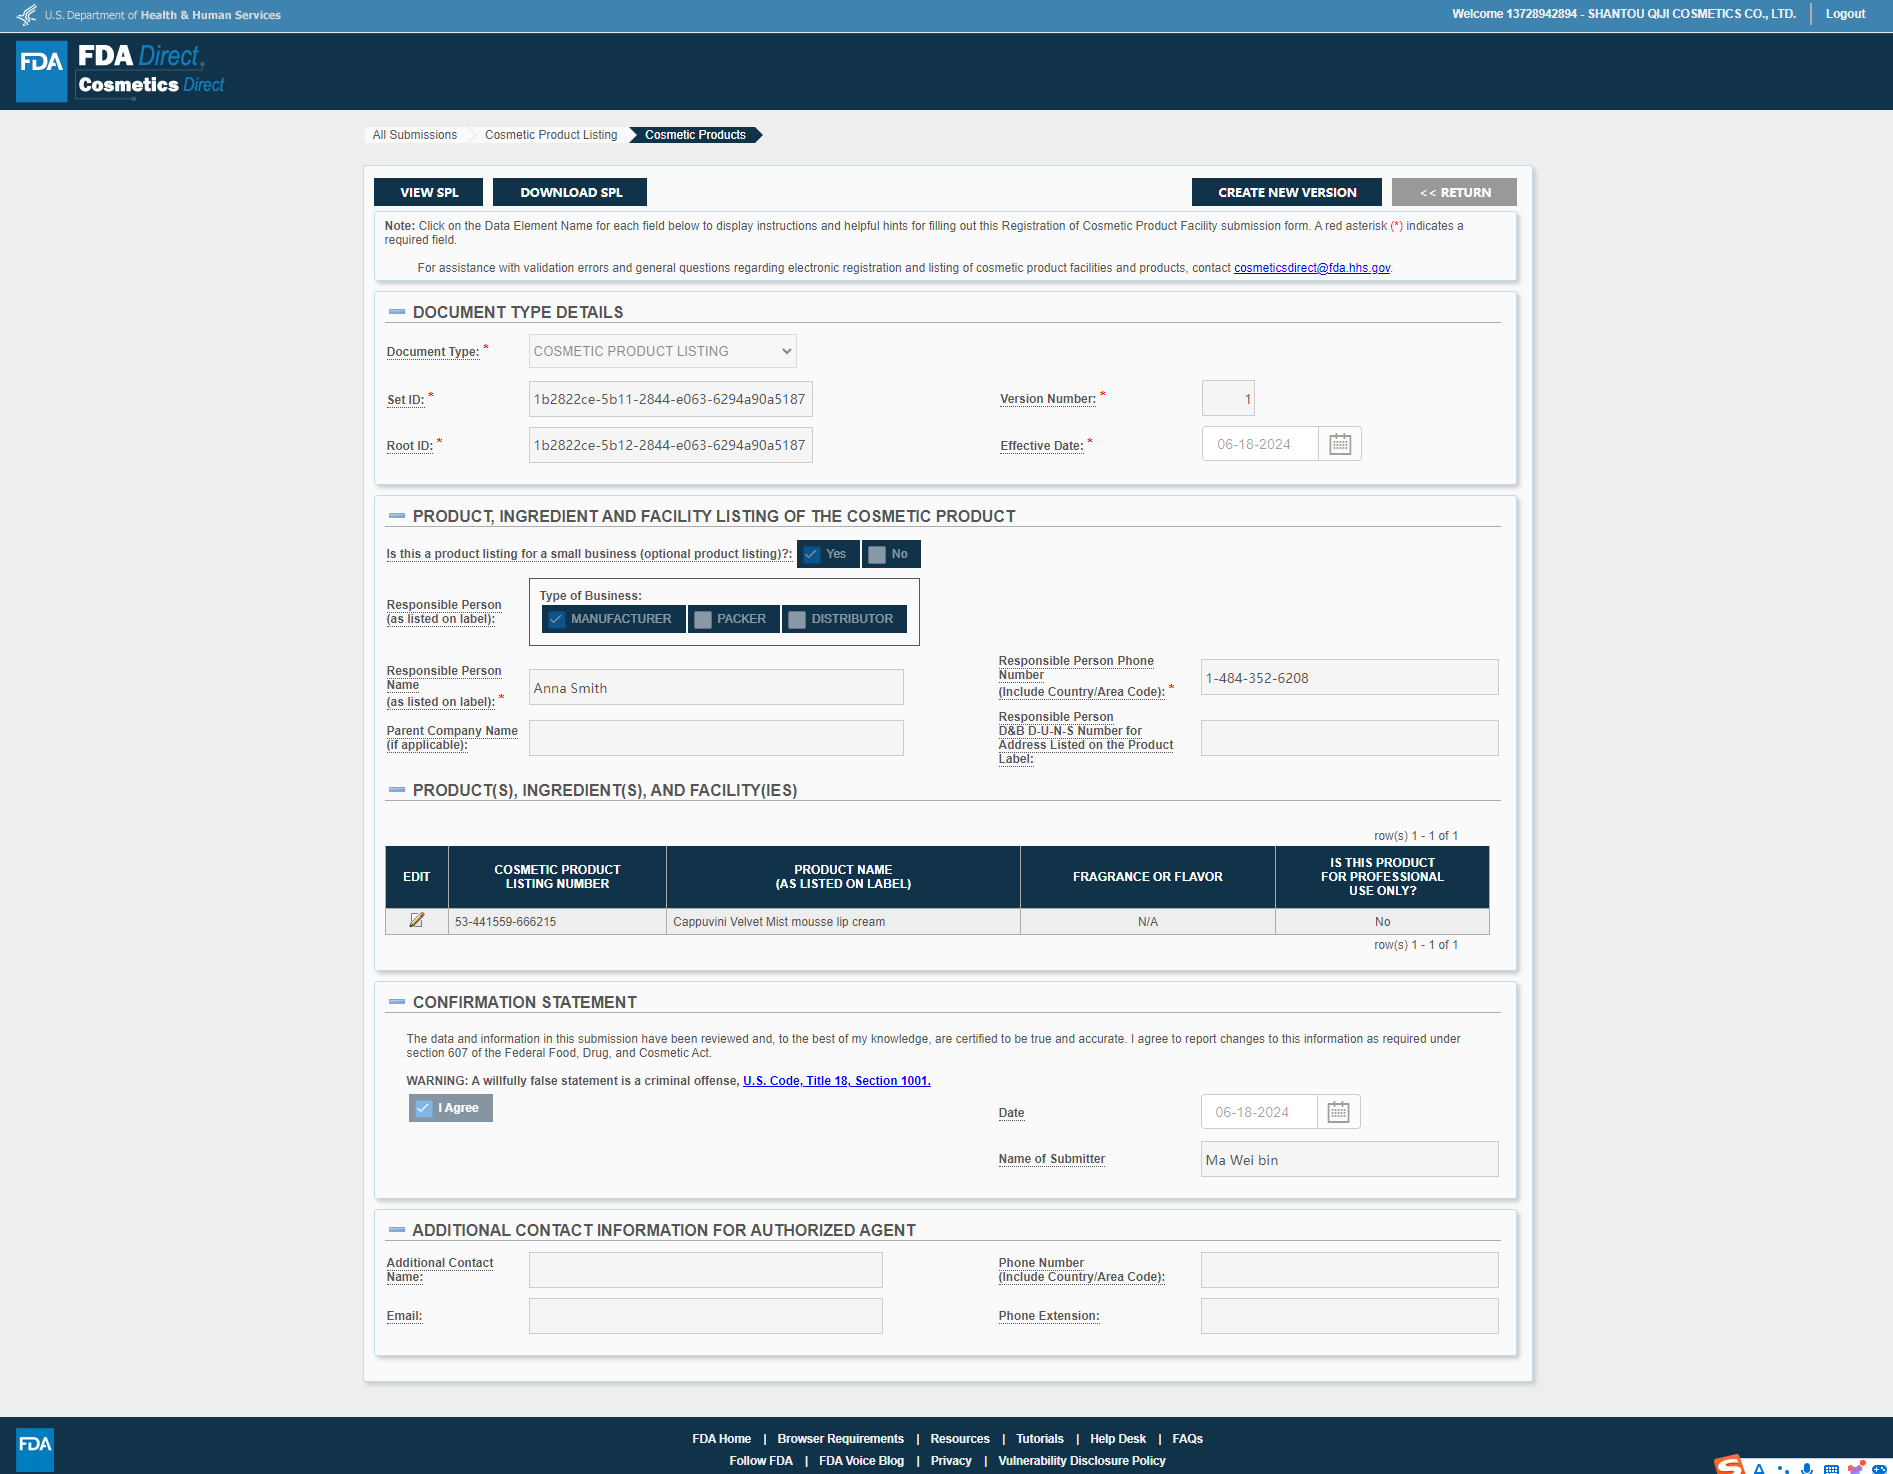Open the Document Type dropdown

[662, 351]
